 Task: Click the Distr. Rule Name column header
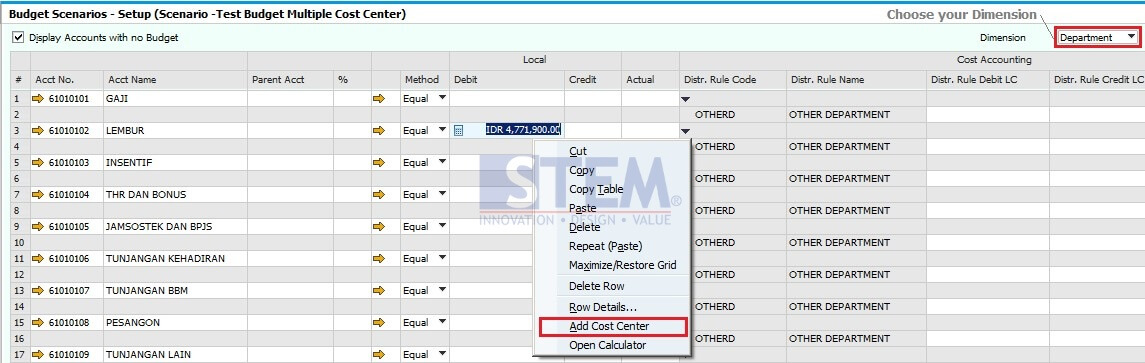click(x=857, y=80)
